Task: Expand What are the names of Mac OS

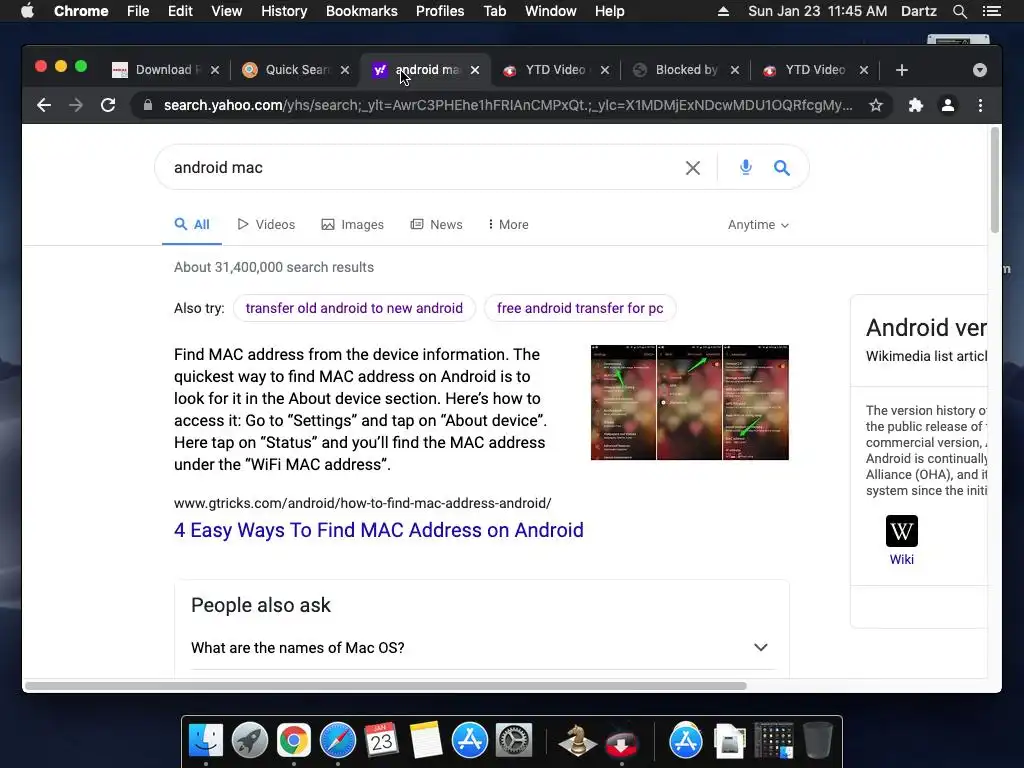Action: [482, 648]
